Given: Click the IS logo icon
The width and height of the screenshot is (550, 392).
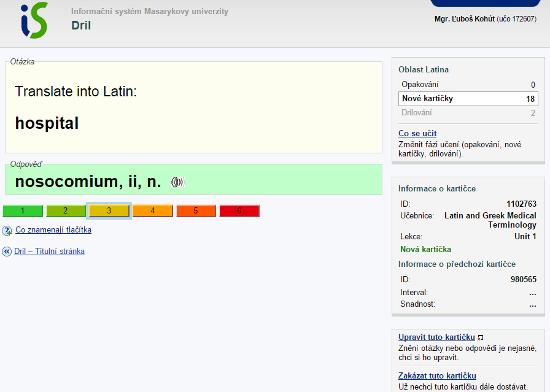Looking at the screenshot, I should point(34,20).
